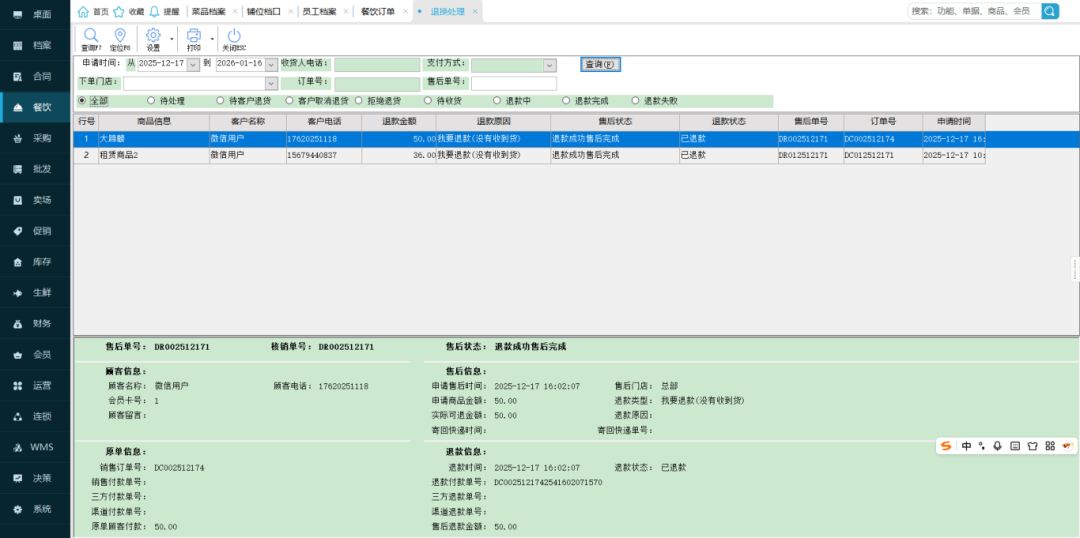1080x538 pixels.
Task: Open the start date picker for 申请时间
Action: pos(193,64)
